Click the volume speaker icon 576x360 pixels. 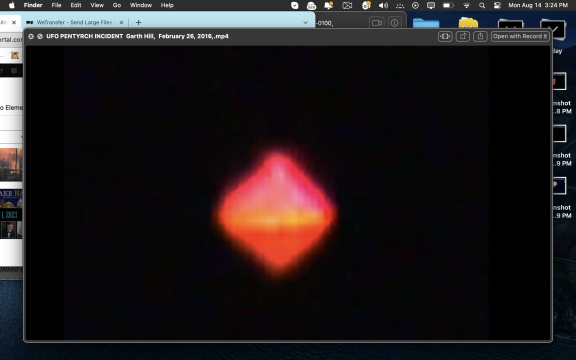click(x=383, y=5)
